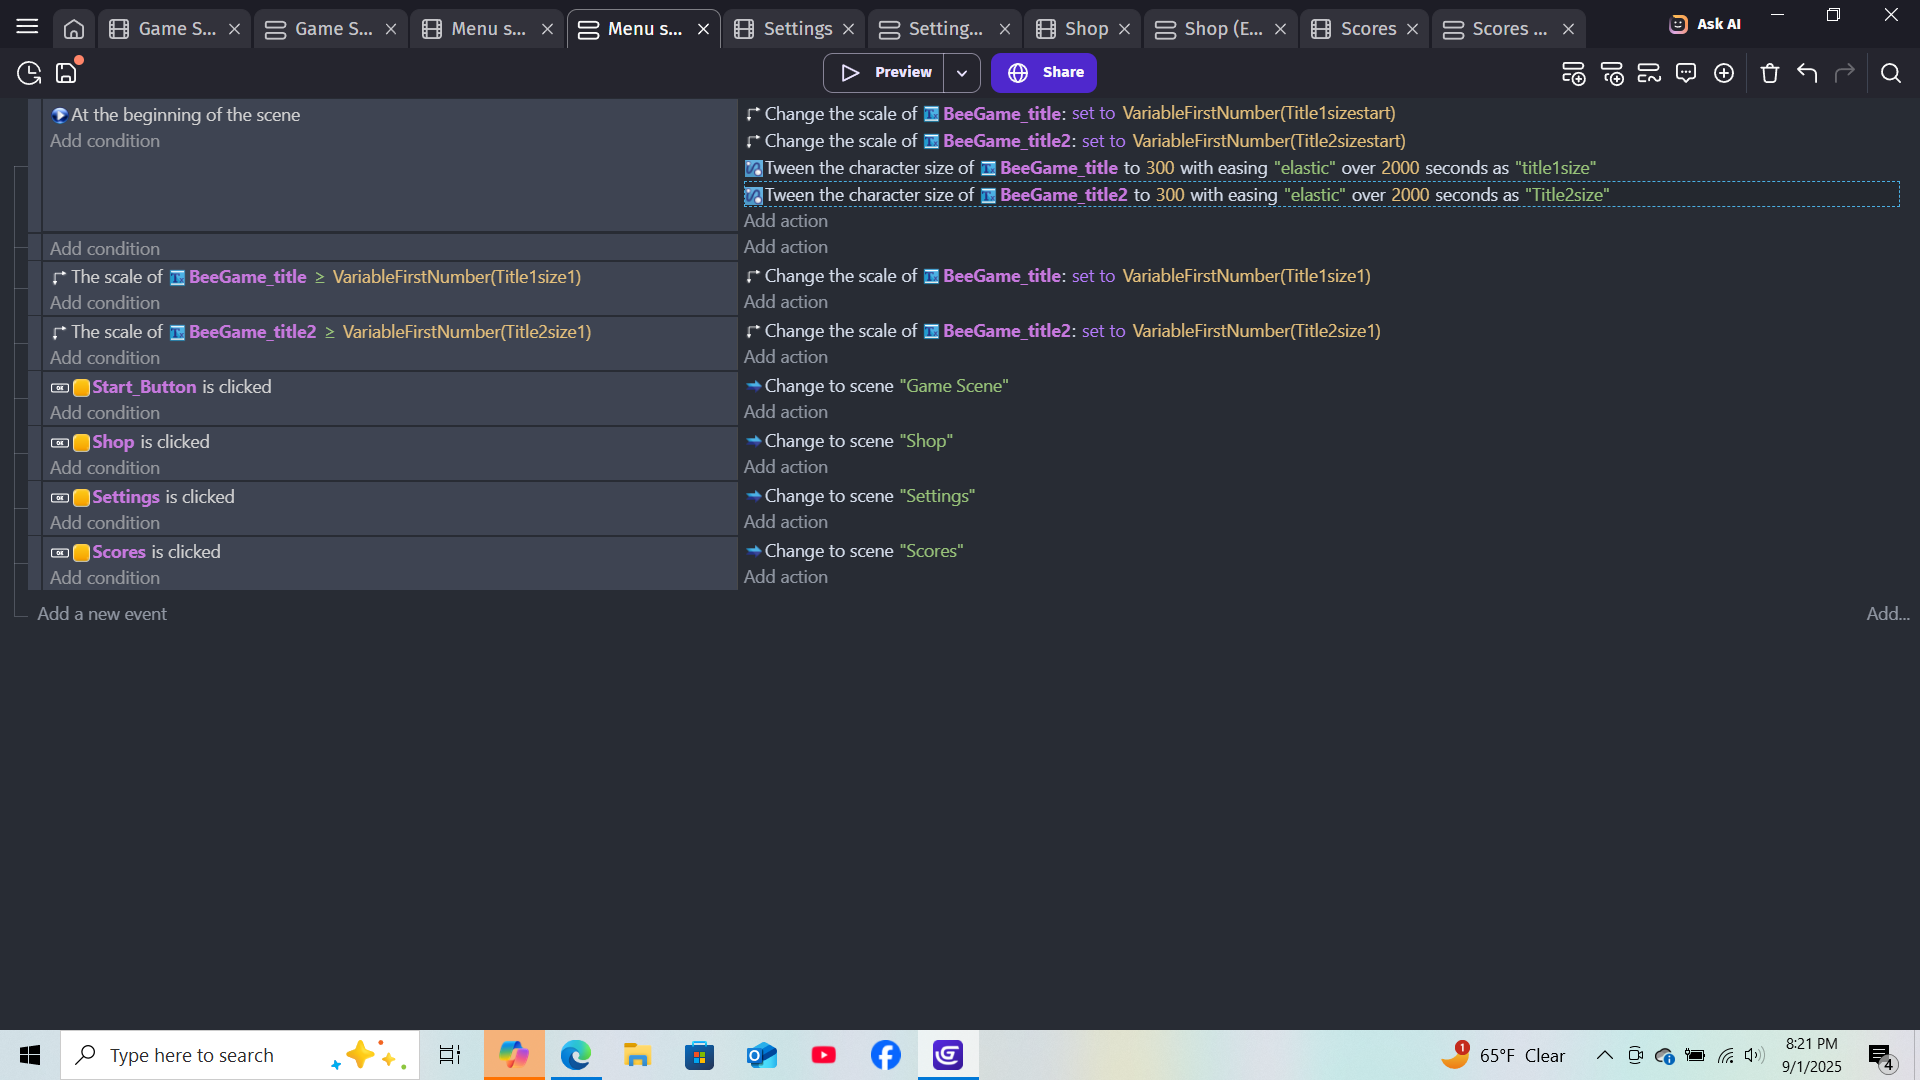This screenshot has height=1080, width=1920.
Task: Save the project with the save icon
Action: (66, 73)
